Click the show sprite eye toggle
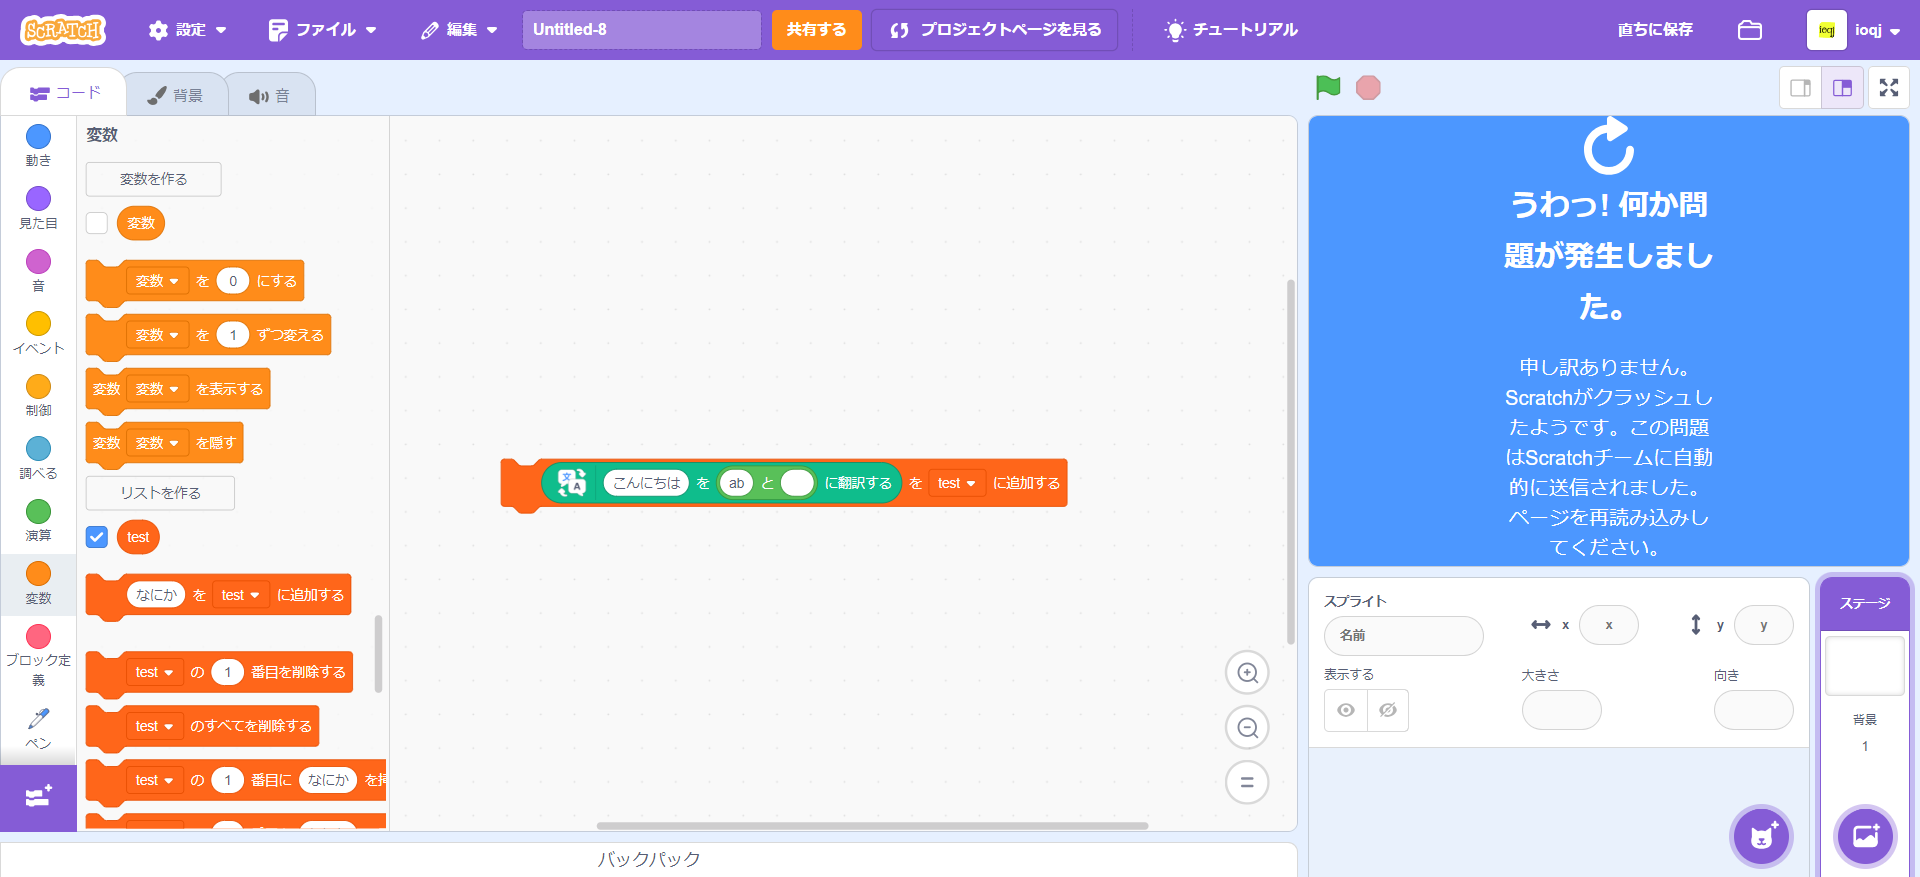 tap(1346, 710)
